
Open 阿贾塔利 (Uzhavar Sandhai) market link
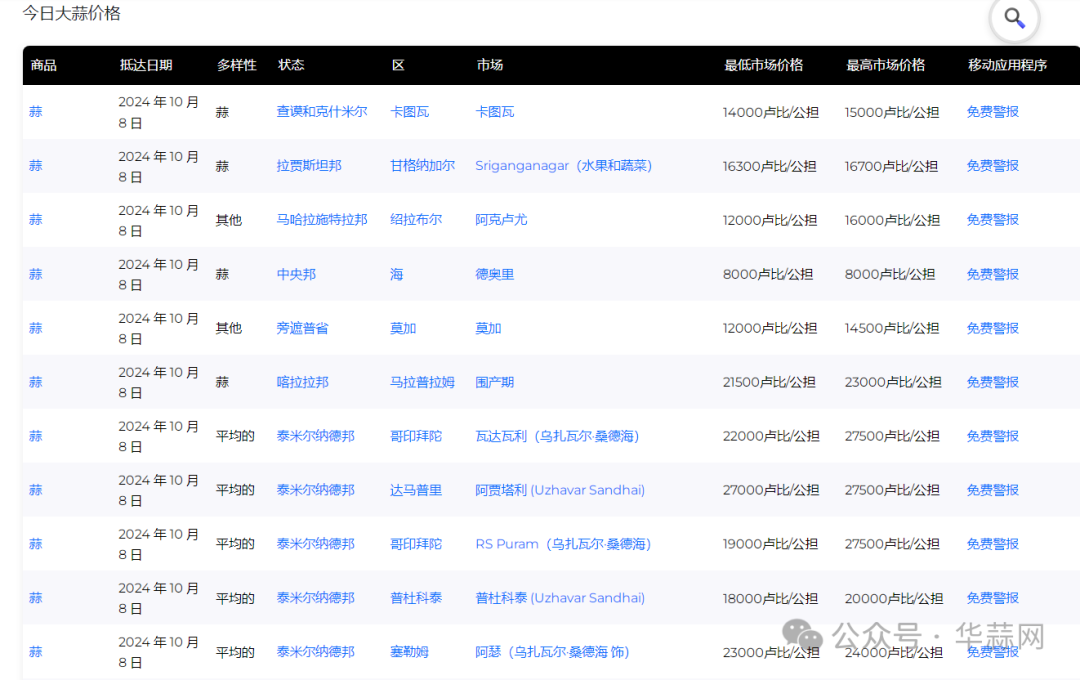(x=560, y=490)
